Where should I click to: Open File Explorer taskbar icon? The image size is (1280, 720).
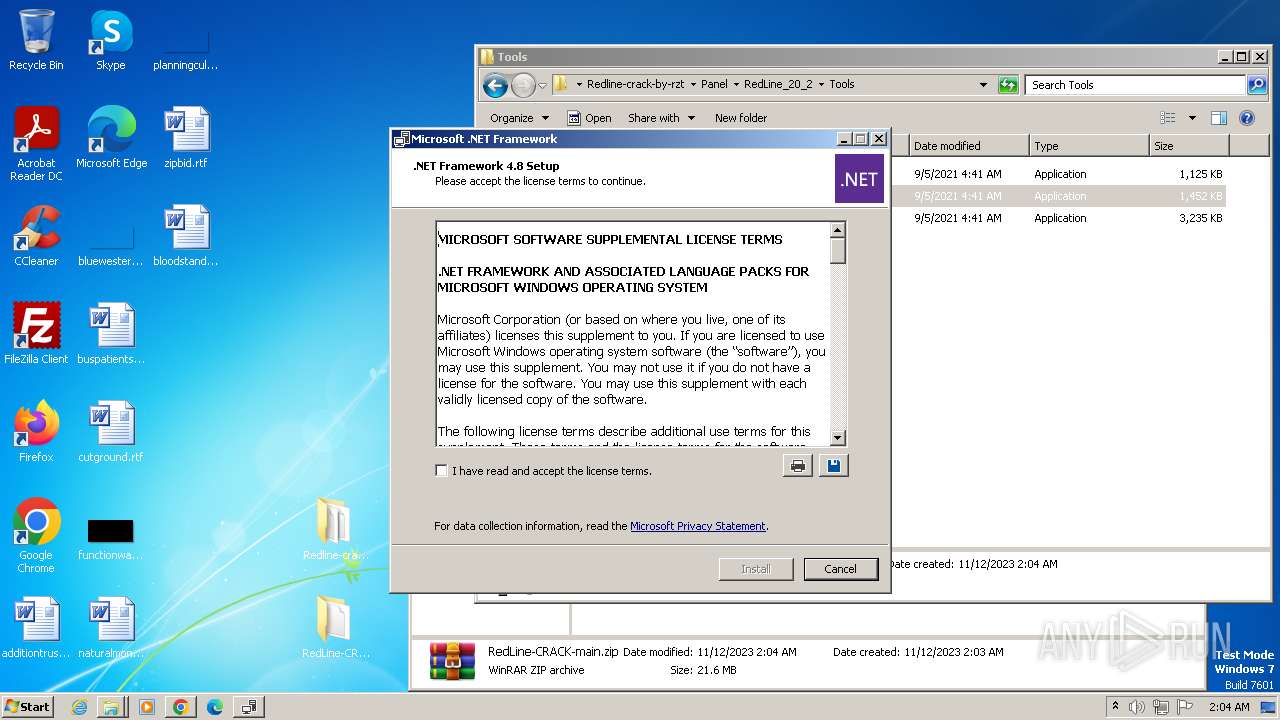[x=111, y=707]
